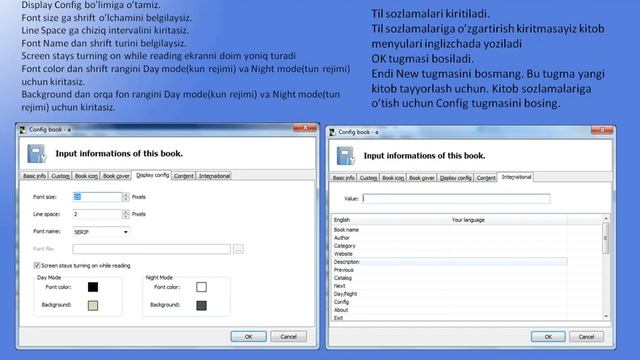Viewport: 640px width, 360px height.
Task: Toggle Screen stays turning on while reading
Action: tap(37, 266)
